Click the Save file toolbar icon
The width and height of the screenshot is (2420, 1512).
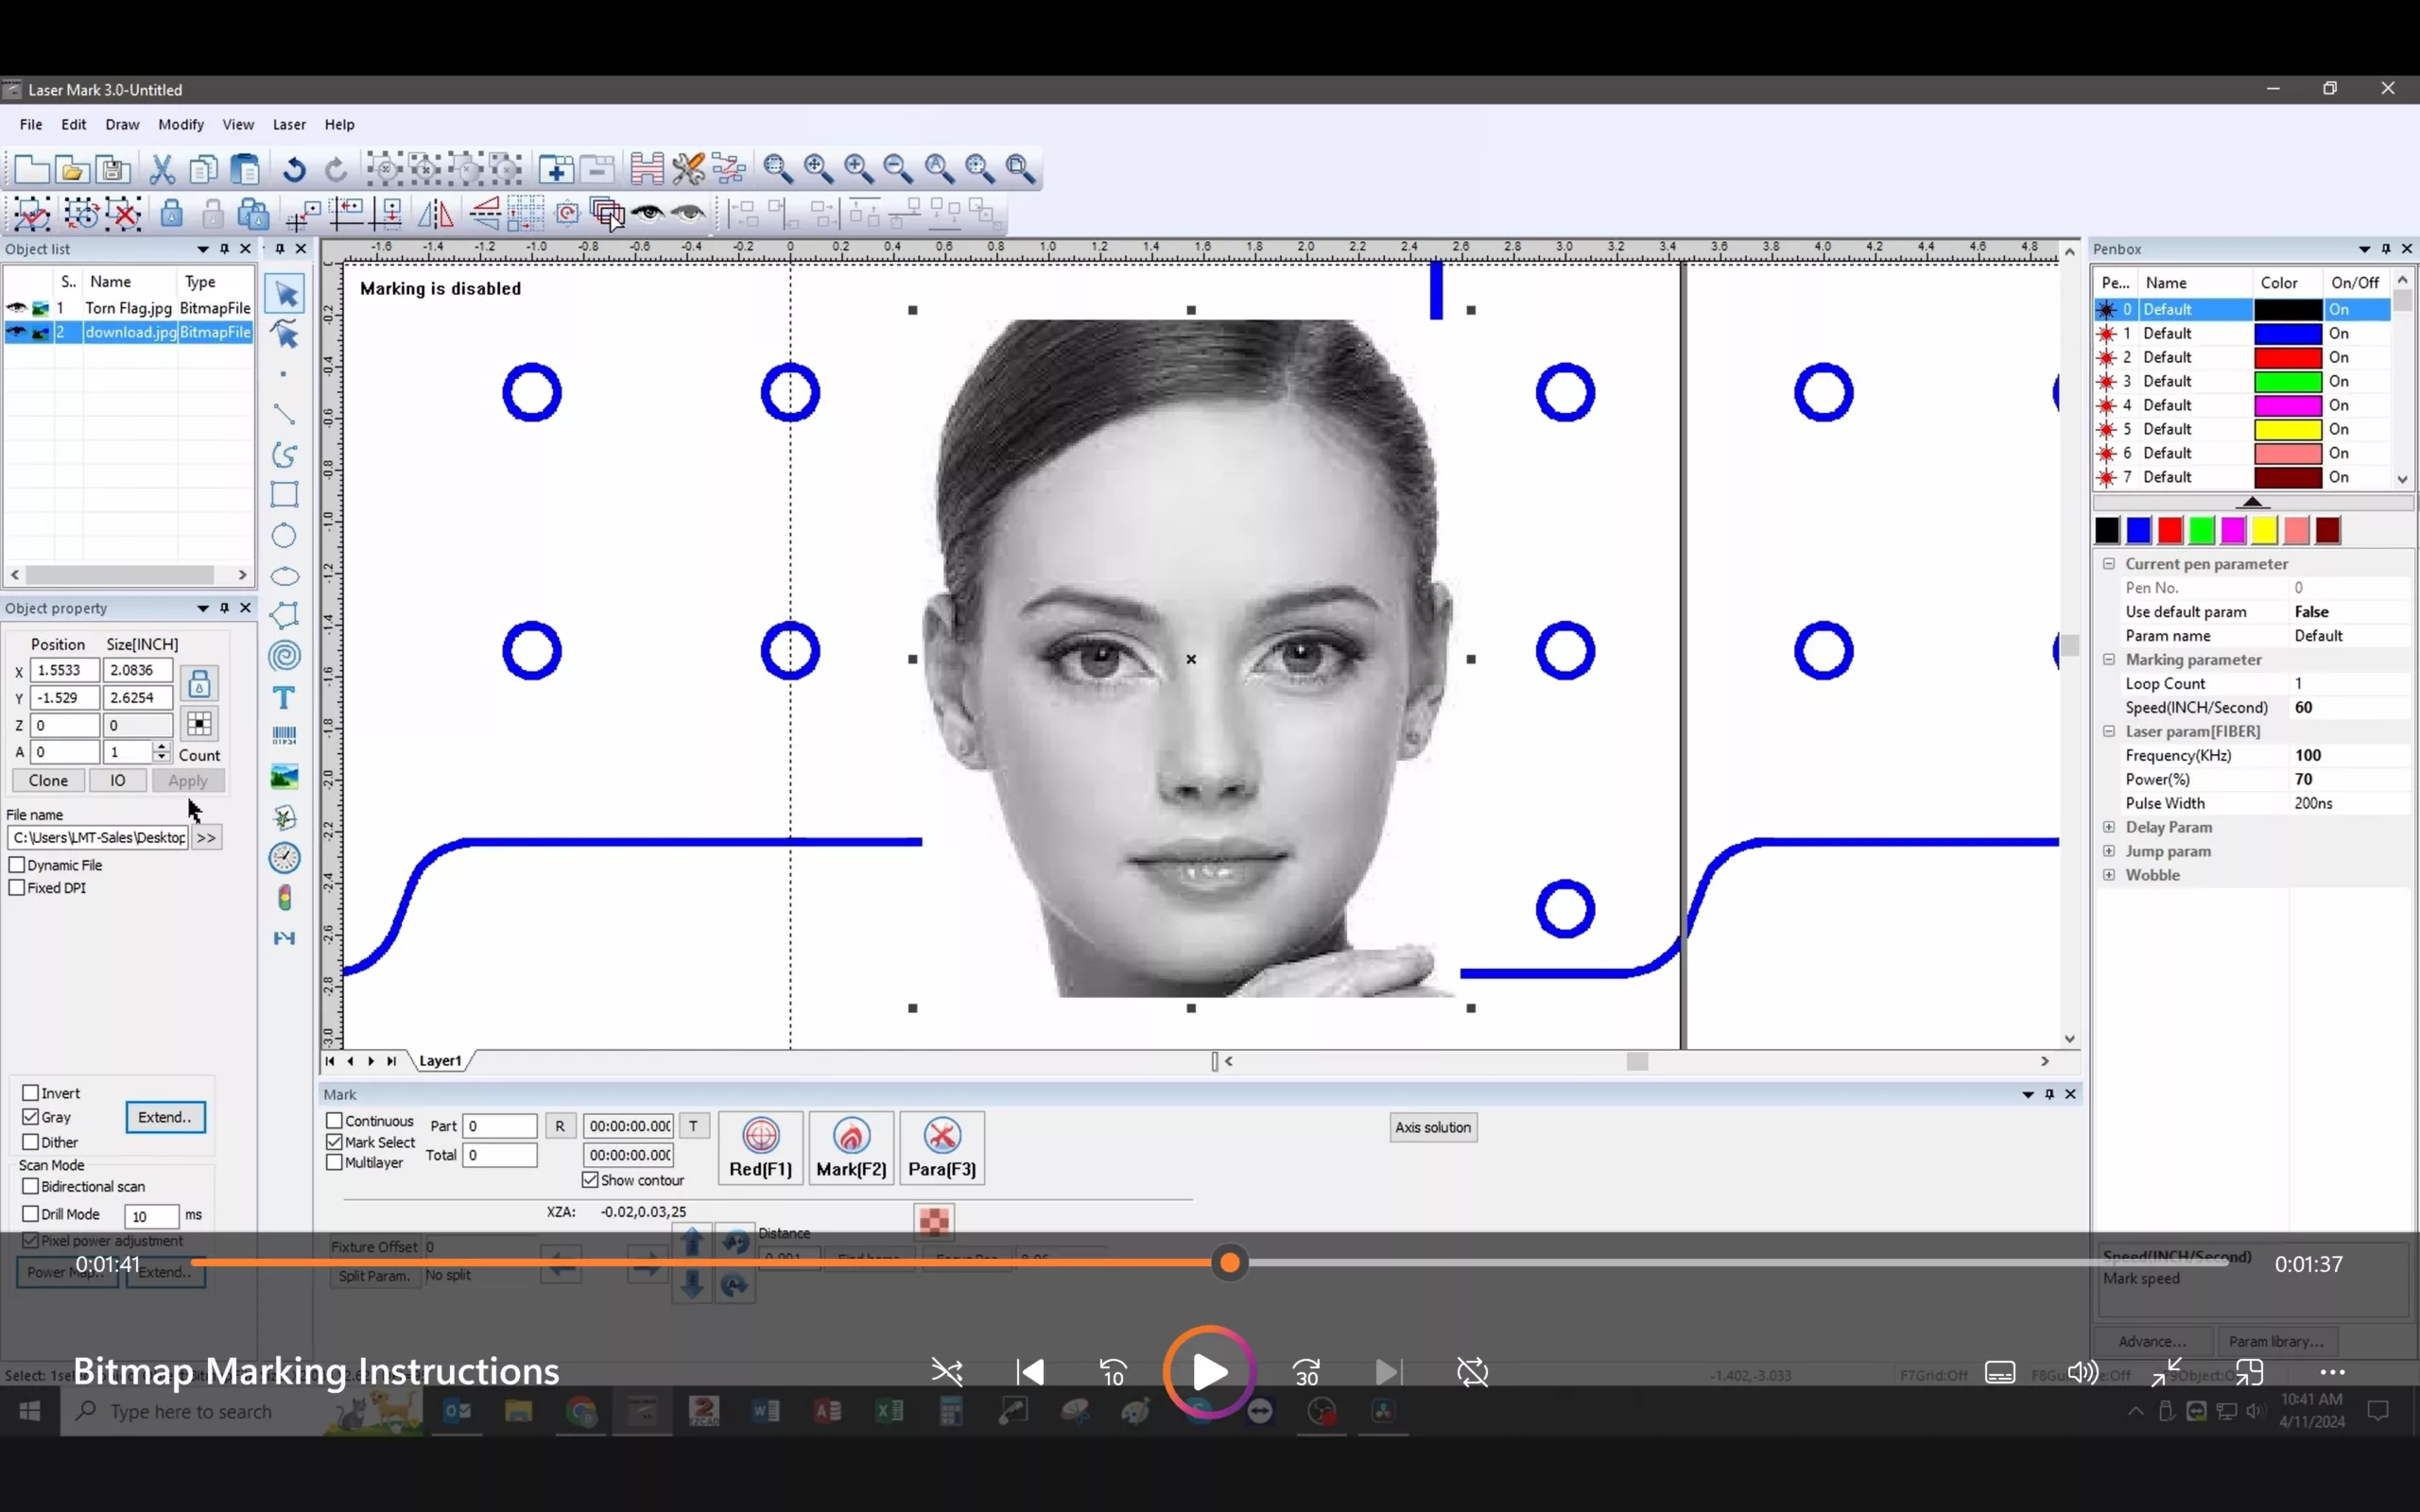[x=113, y=169]
